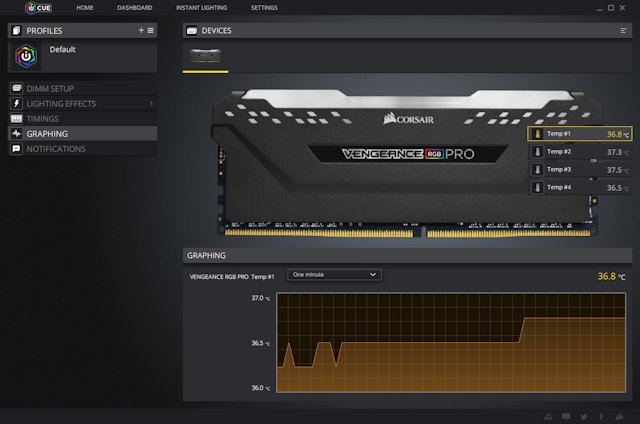Image resolution: width=640 pixels, height=424 pixels.
Task: Click the Lighting Effects lightning bolt icon
Action: [16, 103]
